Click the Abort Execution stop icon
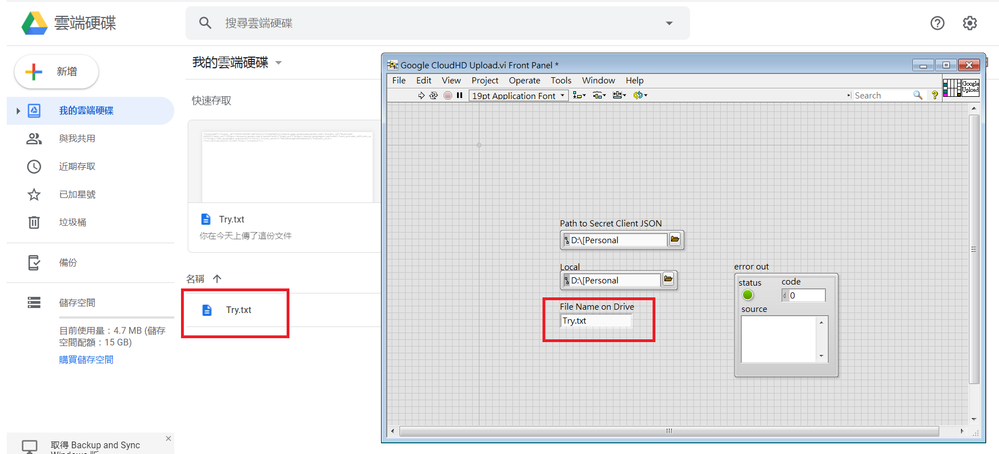The image size is (999, 454). coord(448,96)
